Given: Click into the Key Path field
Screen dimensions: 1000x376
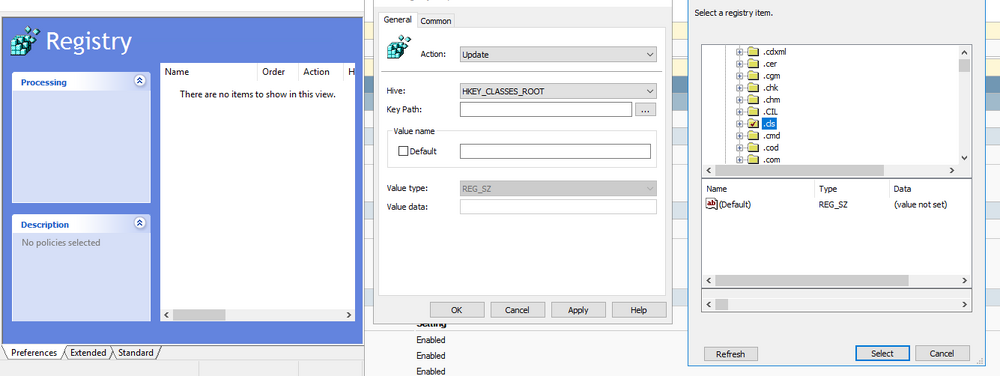Looking at the screenshot, I should tap(546, 110).
